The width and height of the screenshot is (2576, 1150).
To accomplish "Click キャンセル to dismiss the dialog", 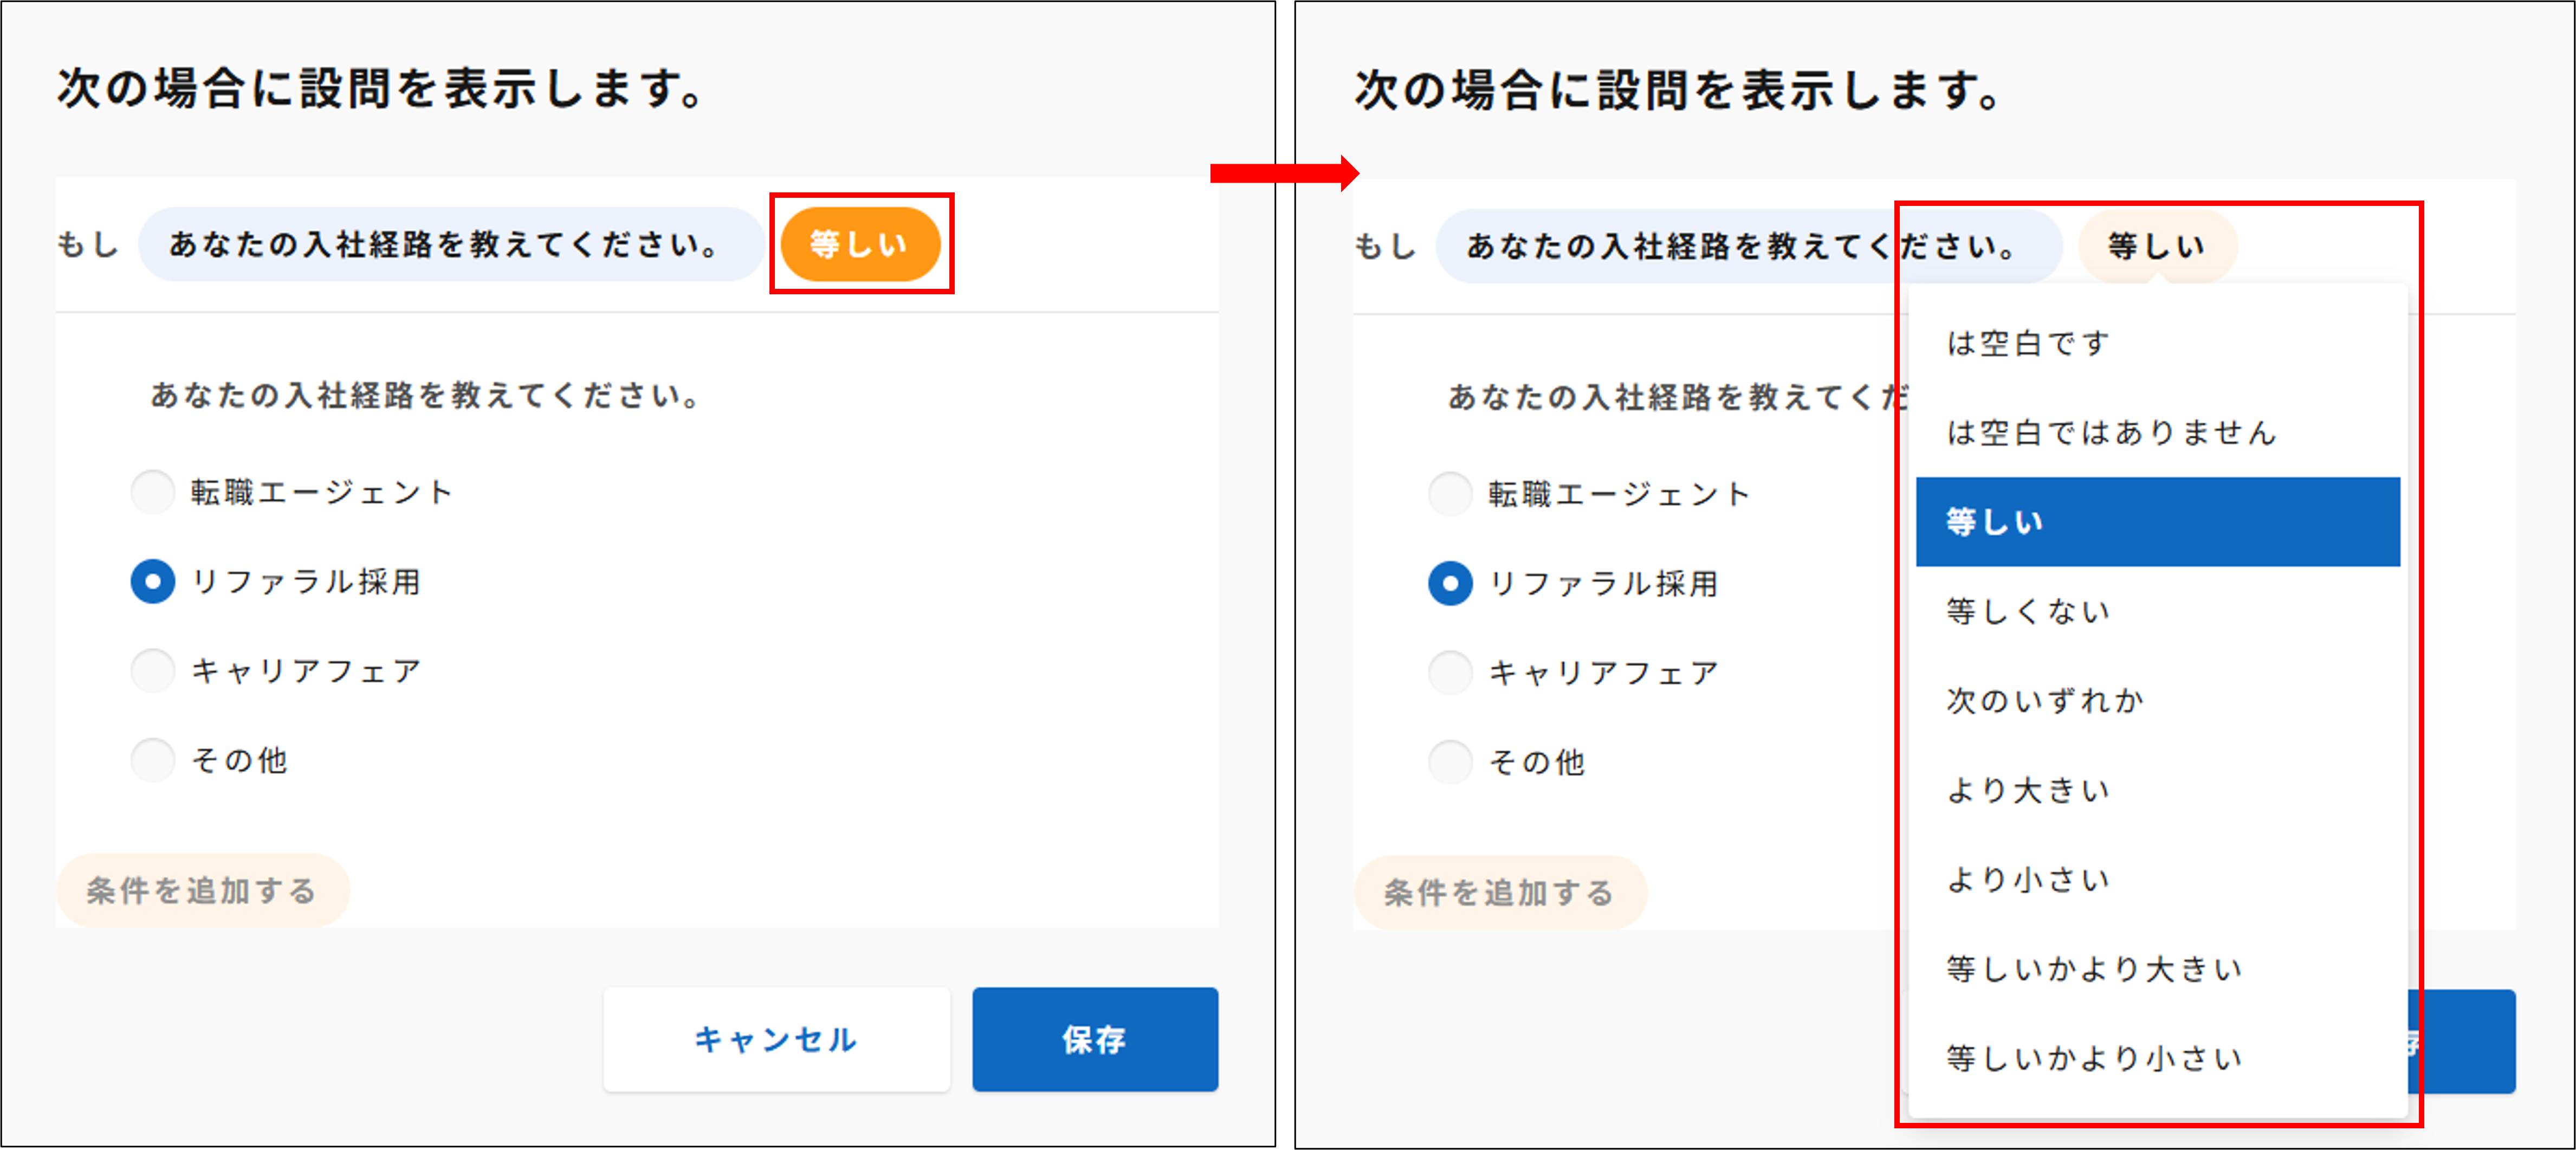I will point(776,1039).
